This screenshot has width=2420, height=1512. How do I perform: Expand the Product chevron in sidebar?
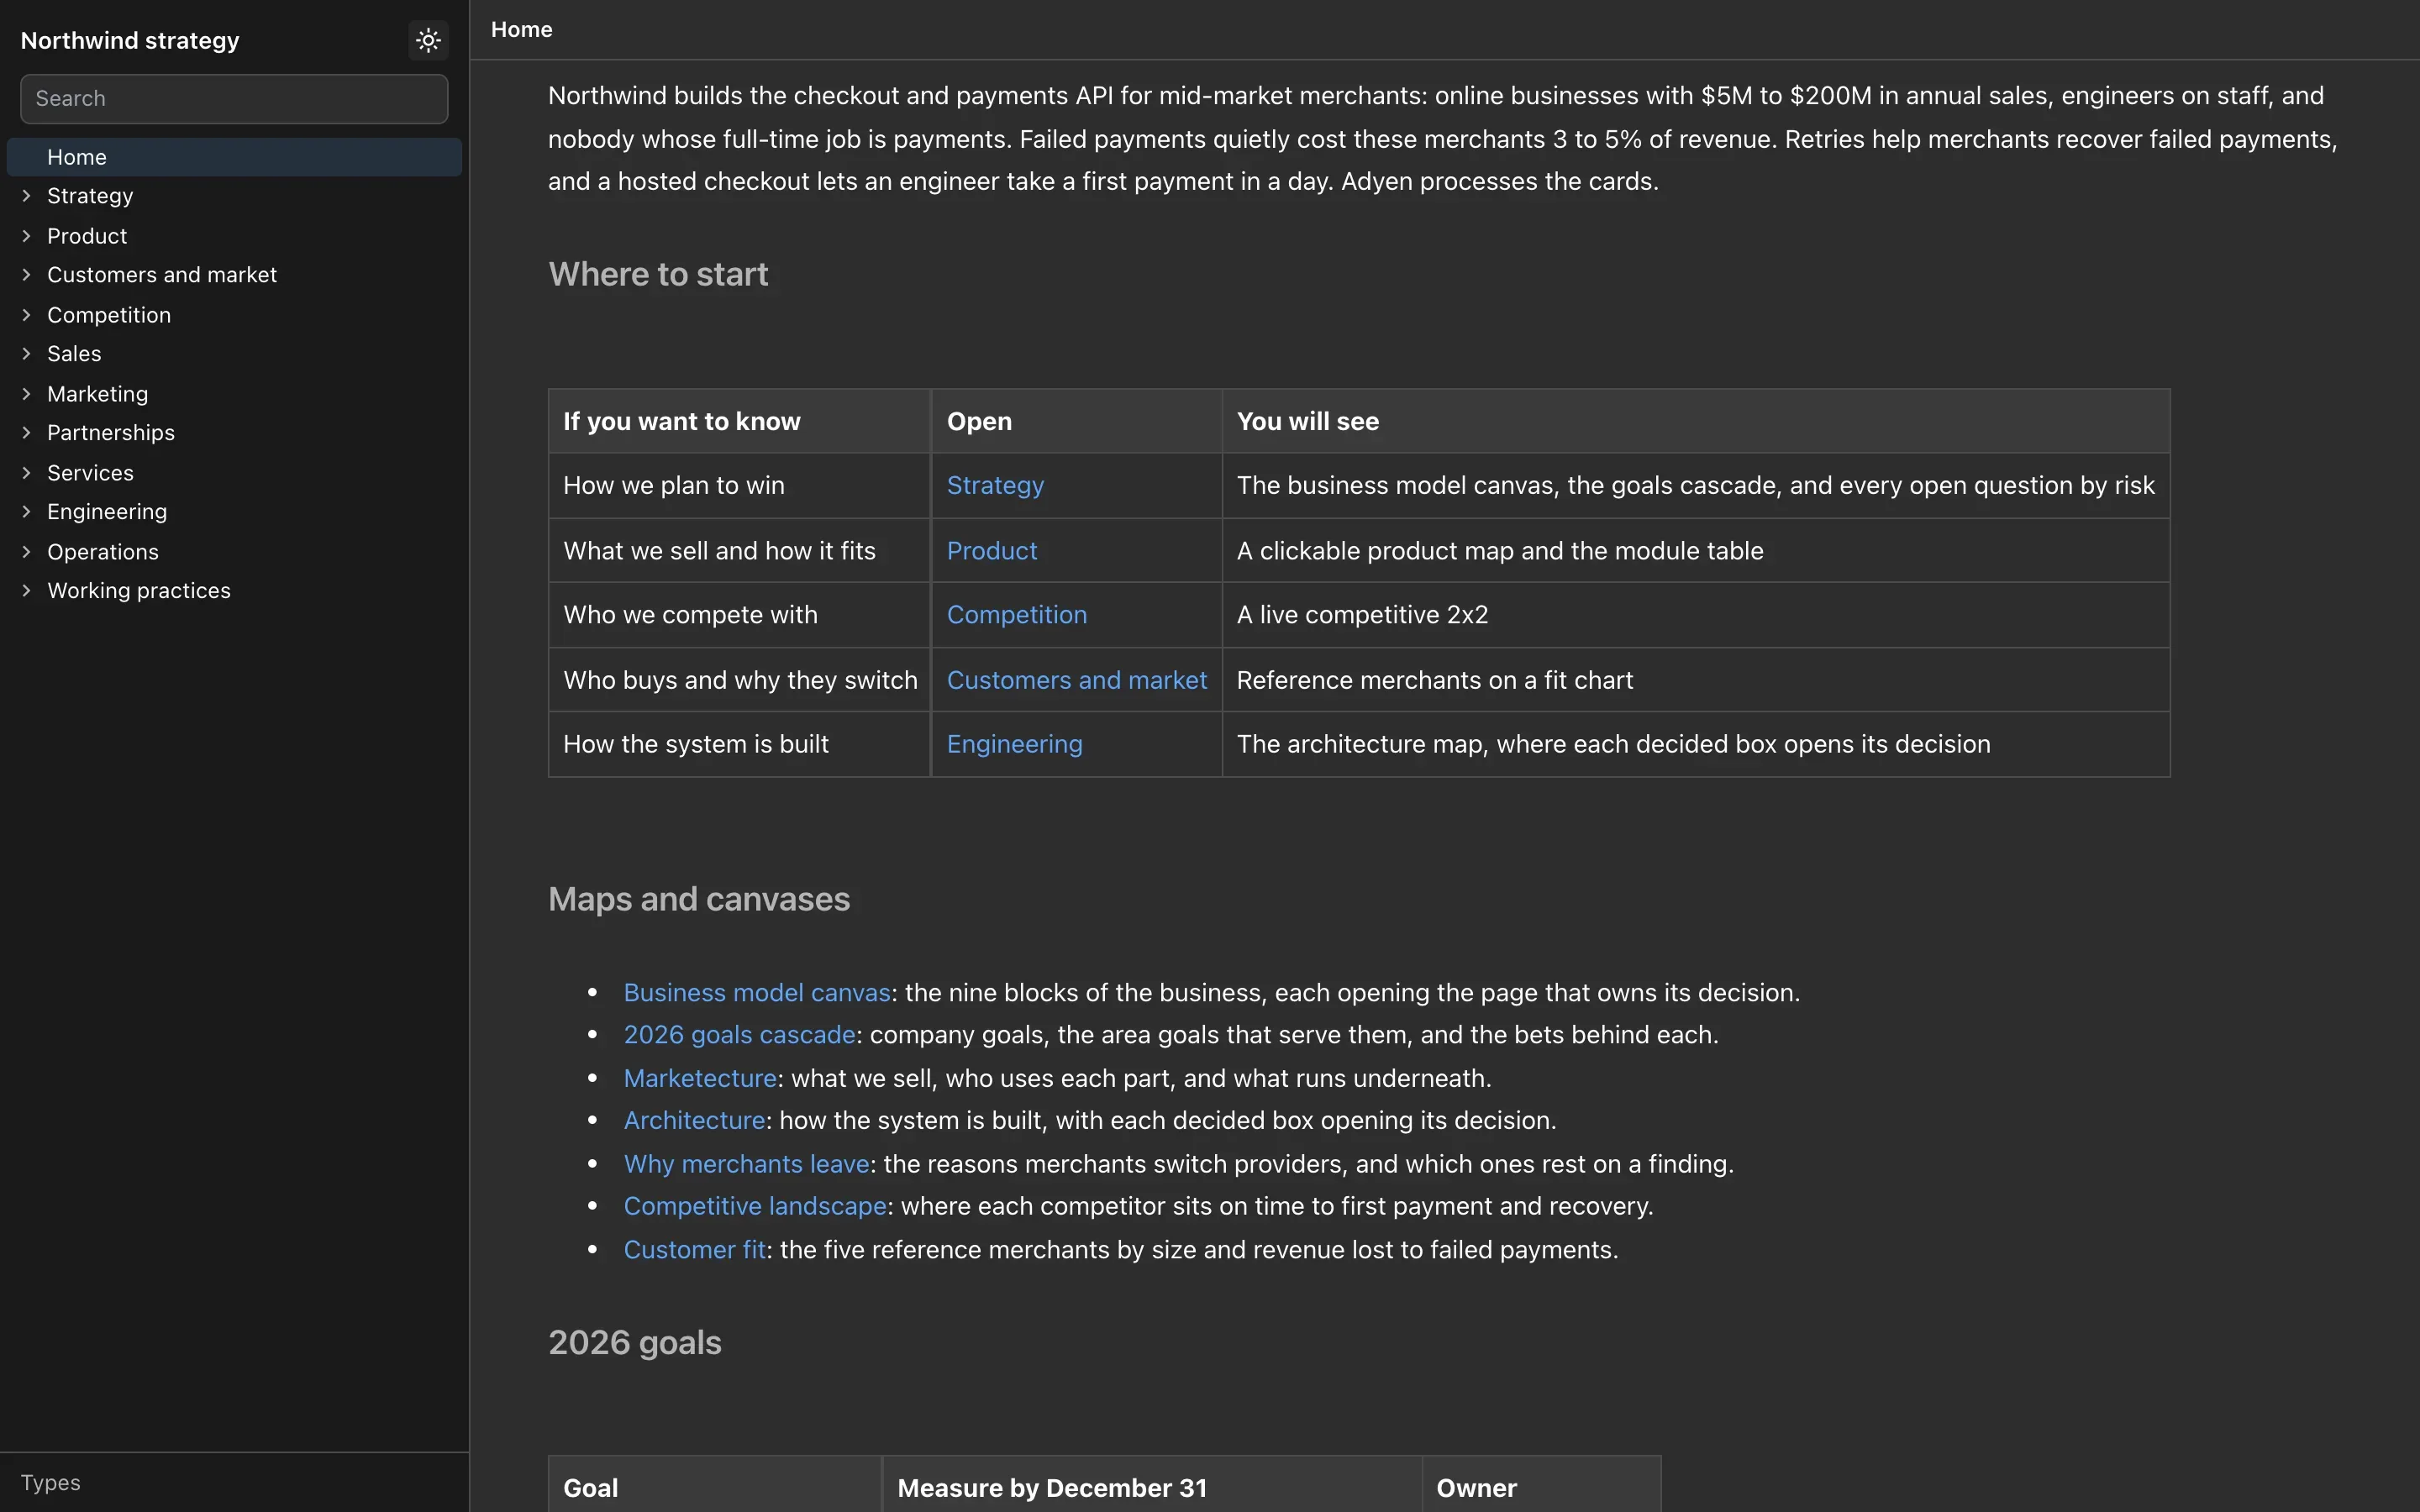coord(26,236)
